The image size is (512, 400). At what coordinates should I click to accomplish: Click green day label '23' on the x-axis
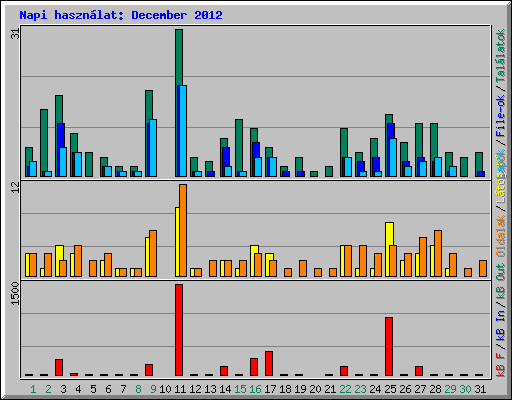pos(360,389)
